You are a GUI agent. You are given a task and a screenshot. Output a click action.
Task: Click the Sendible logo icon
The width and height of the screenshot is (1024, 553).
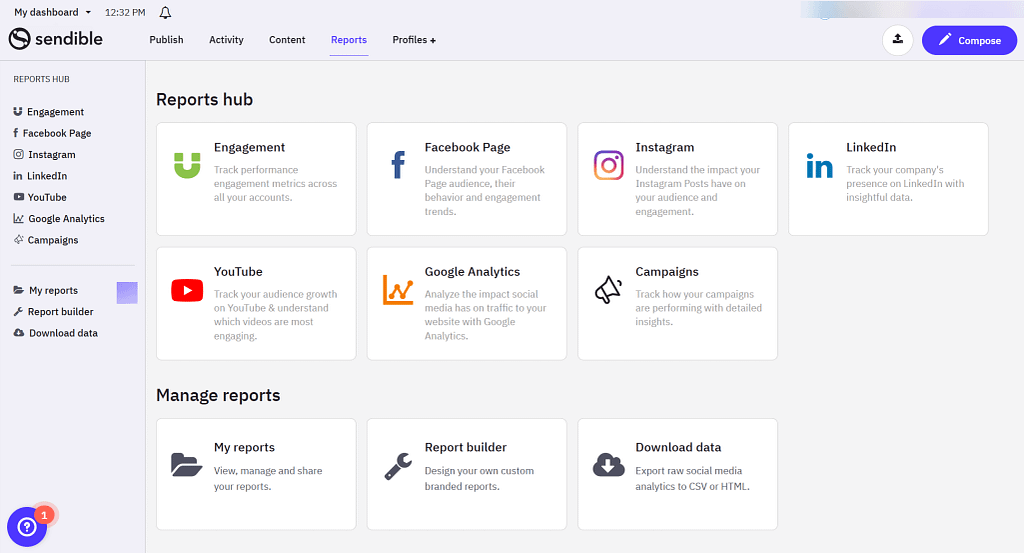[20, 39]
